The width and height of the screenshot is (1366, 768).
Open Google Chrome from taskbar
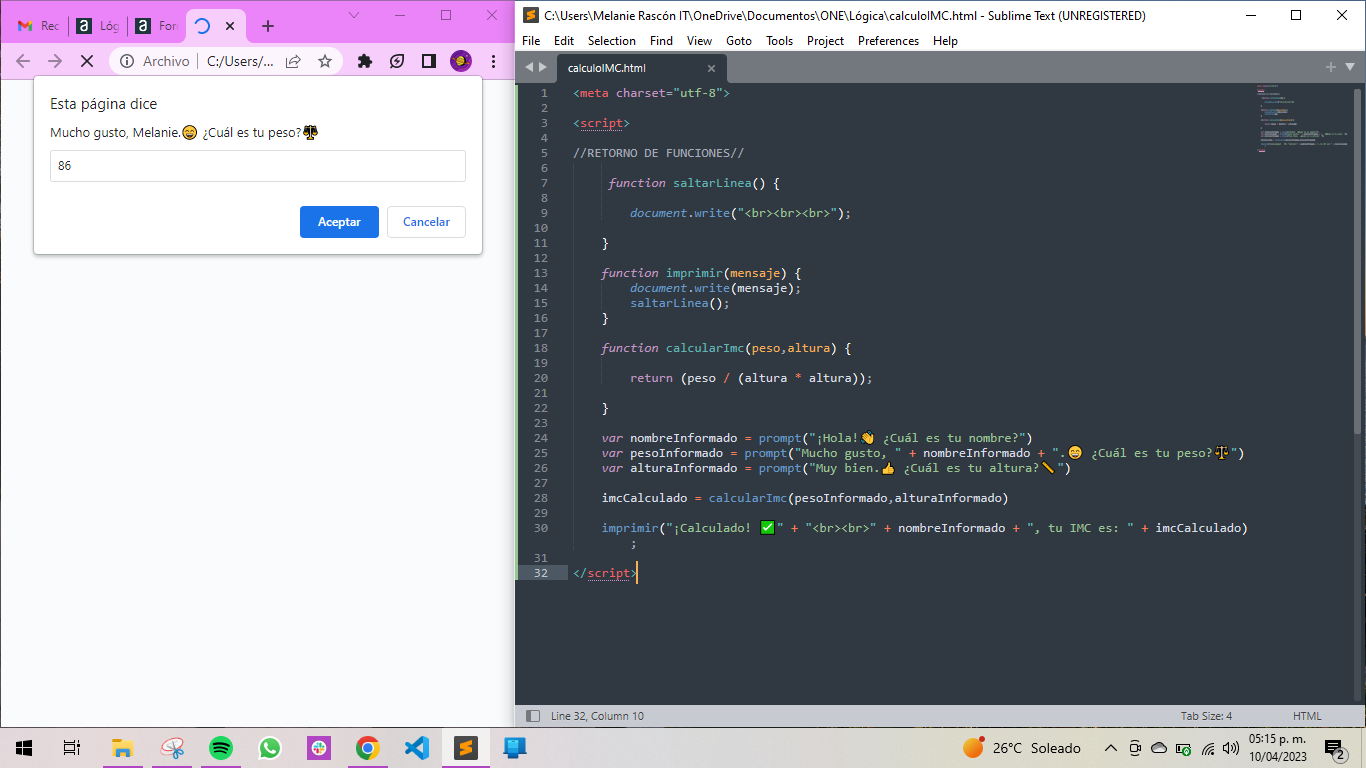[x=368, y=748]
